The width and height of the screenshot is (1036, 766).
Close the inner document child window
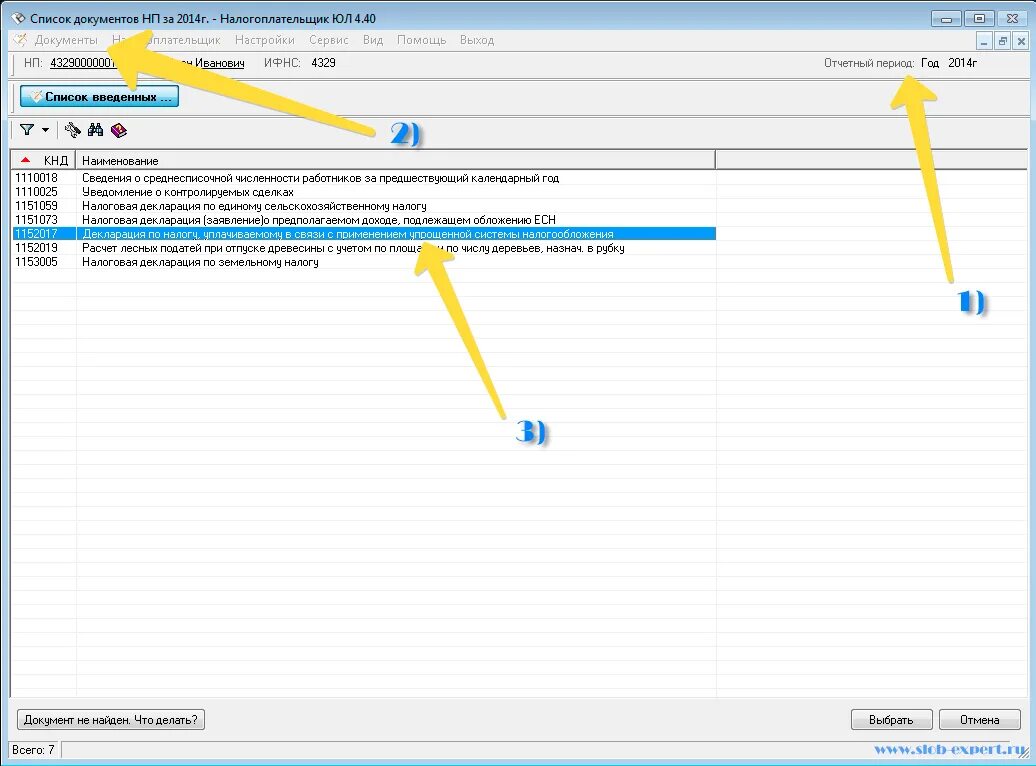tap(1021, 41)
